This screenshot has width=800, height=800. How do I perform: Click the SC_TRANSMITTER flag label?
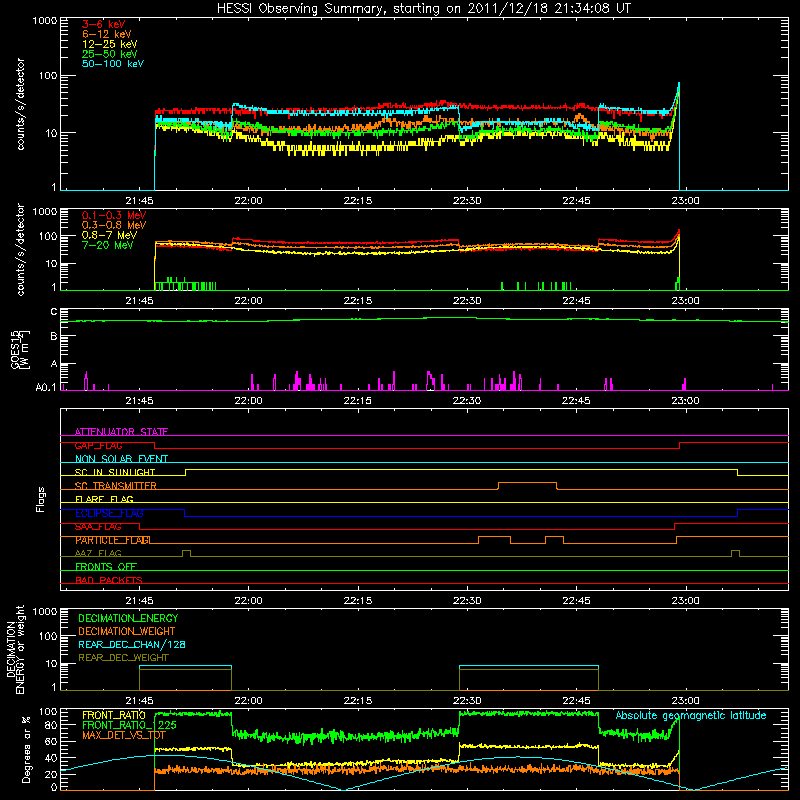116,486
